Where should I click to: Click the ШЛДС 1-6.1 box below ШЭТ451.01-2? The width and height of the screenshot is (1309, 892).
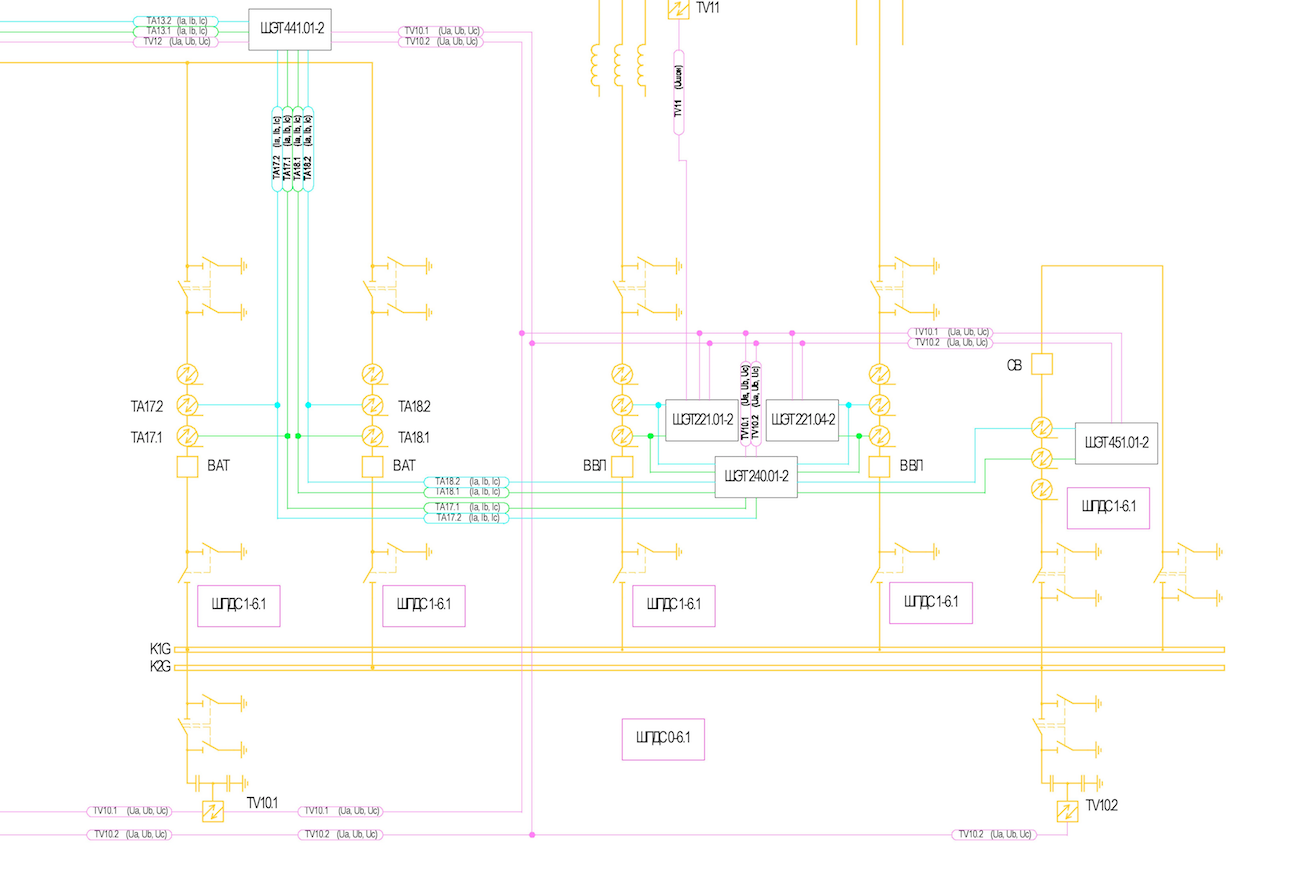(x=1108, y=508)
